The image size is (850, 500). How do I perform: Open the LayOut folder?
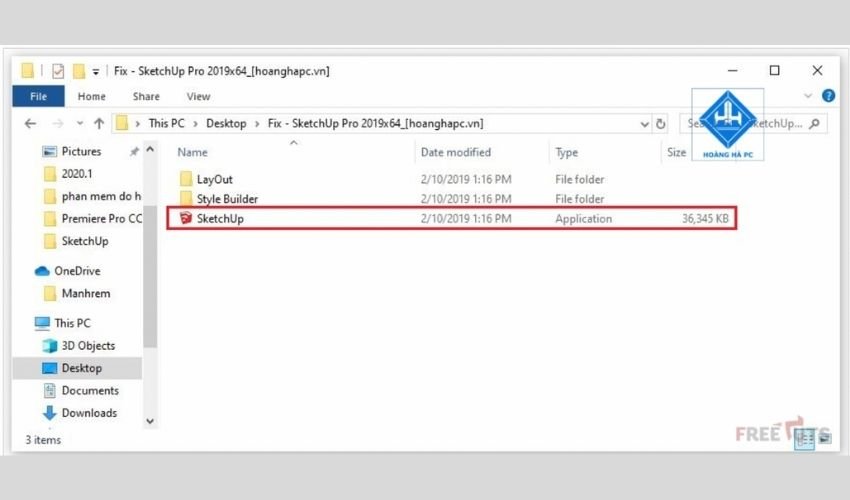[214, 179]
